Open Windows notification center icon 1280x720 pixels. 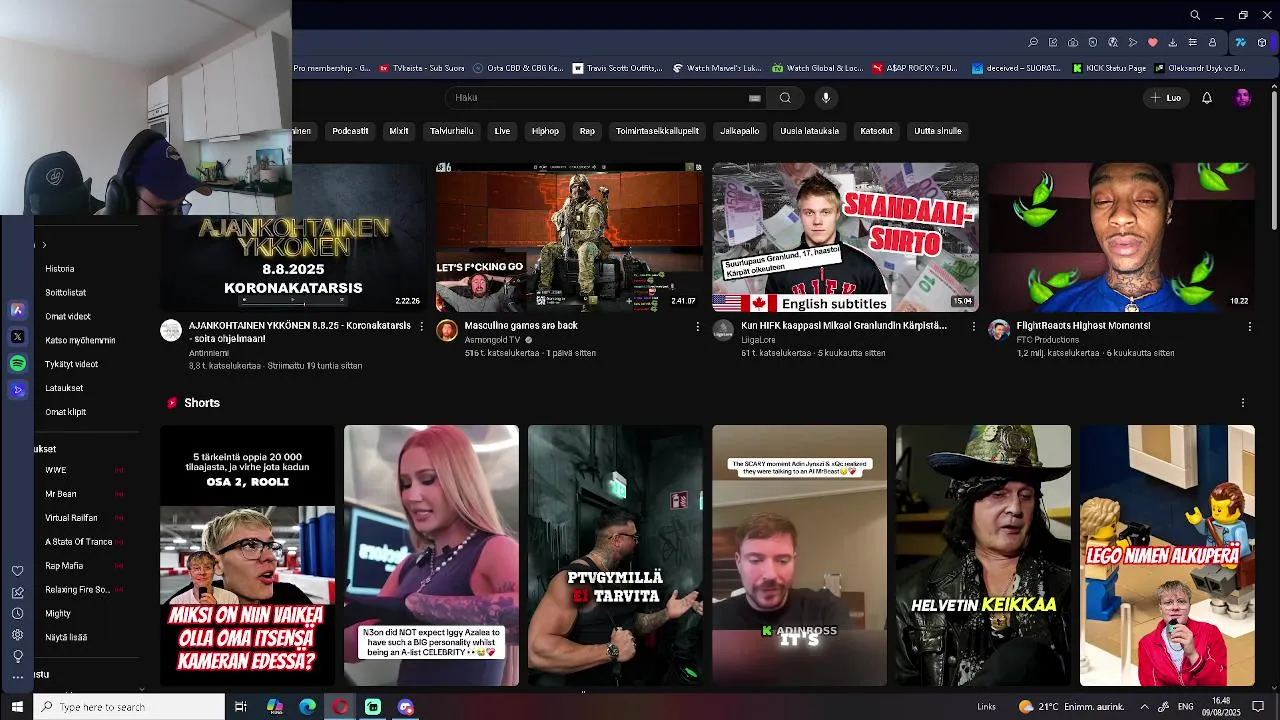click(x=1258, y=707)
